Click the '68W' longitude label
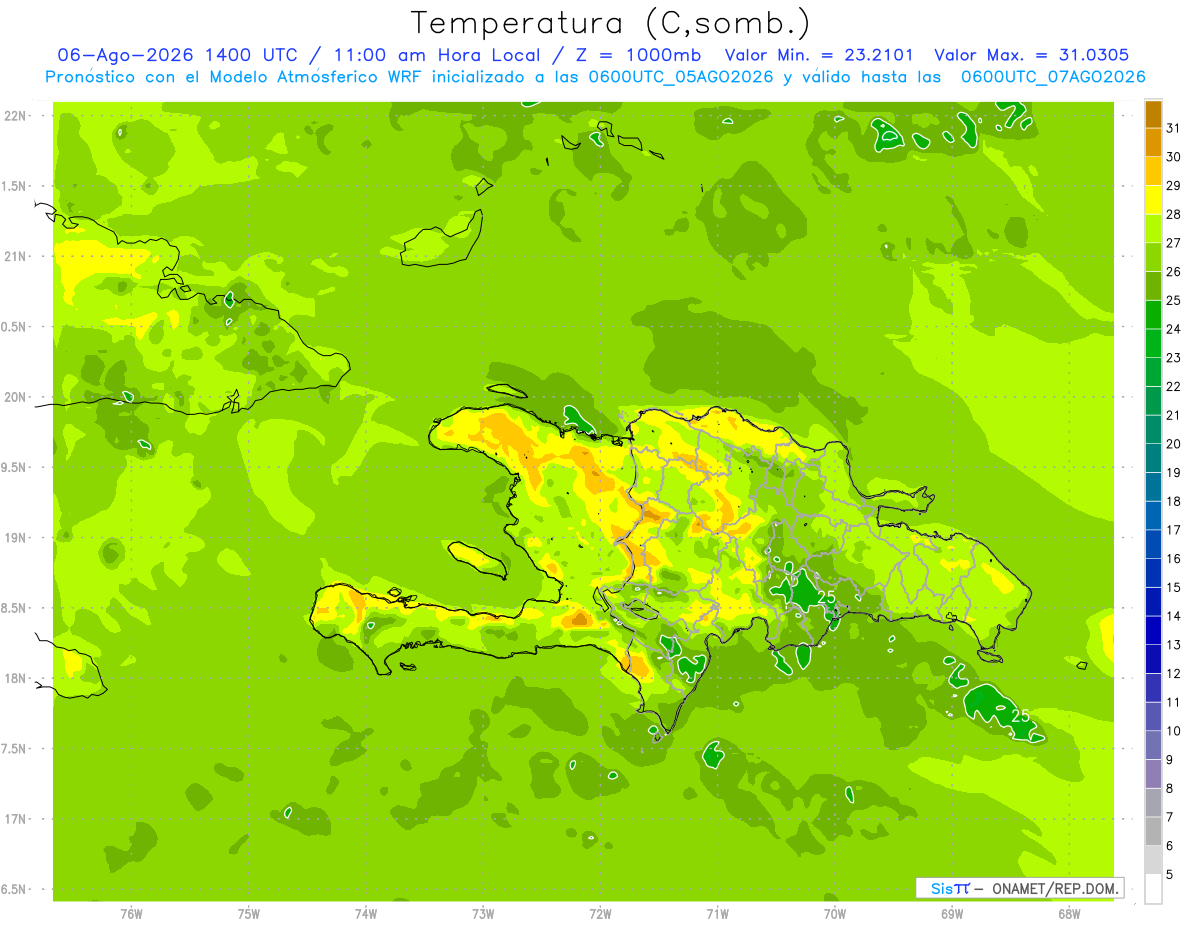 (1068, 914)
